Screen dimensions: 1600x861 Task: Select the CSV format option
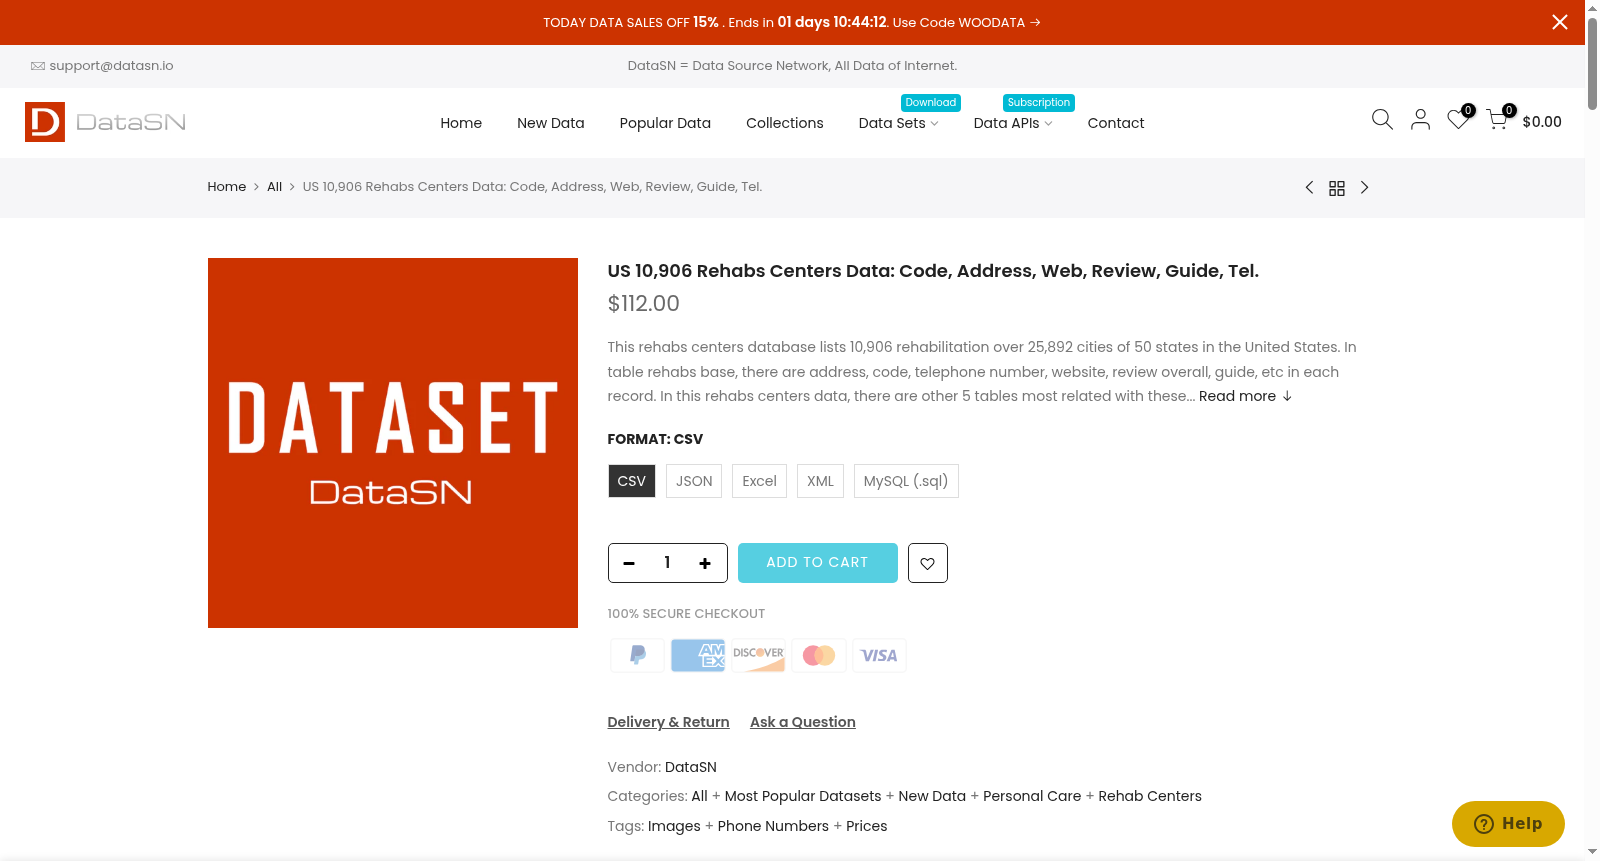[632, 481]
